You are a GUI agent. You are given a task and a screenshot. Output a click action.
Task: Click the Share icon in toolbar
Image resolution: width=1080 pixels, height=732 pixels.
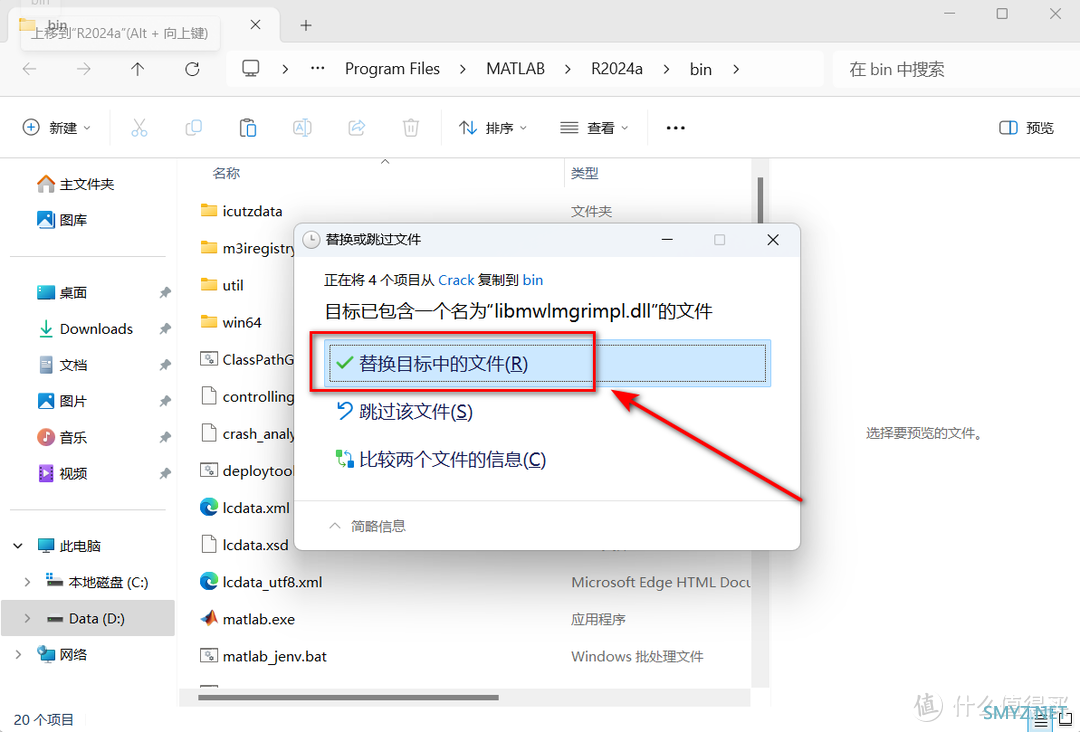point(357,127)
